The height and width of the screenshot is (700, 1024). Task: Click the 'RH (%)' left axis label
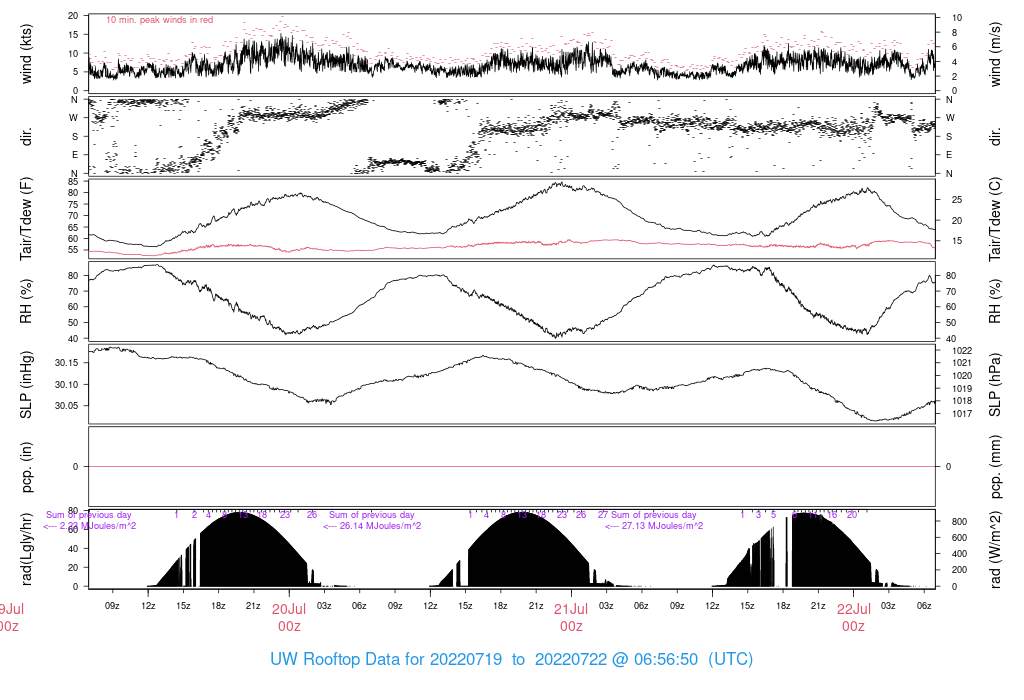26,301
